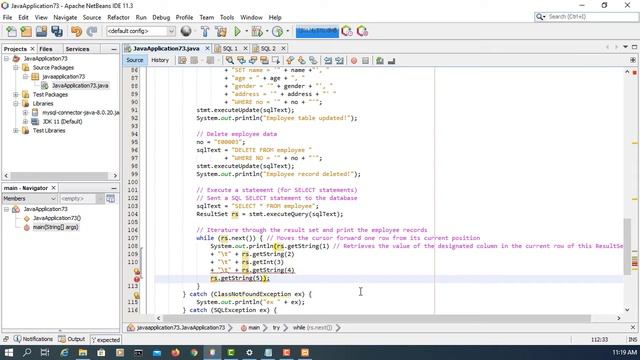
Task: Click the Profile Project icon
Action: (x=278, y=31)
